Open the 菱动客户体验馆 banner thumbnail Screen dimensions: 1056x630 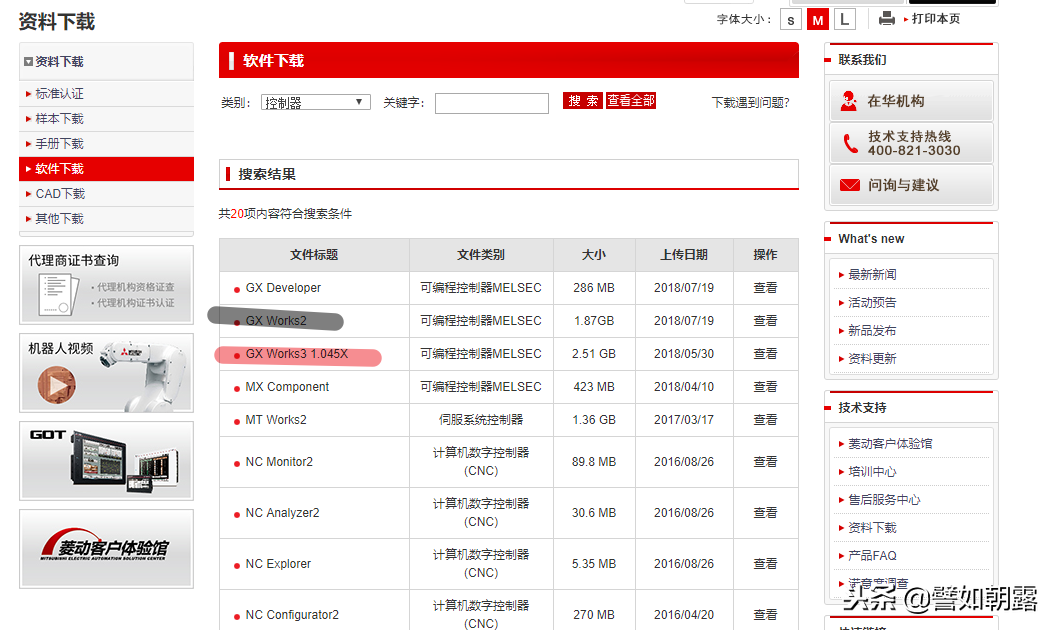[x=106, y=548]
